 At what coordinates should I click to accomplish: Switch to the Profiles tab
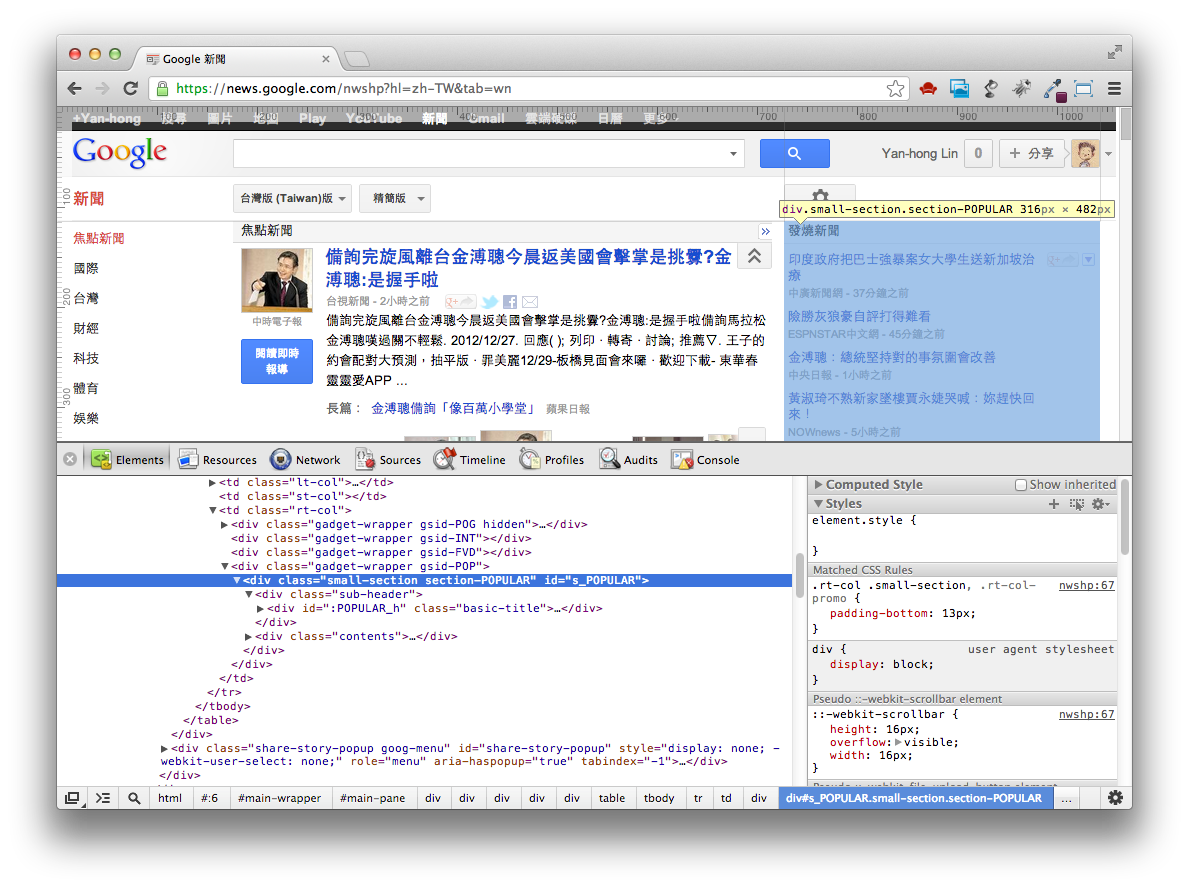coord(552,460)
